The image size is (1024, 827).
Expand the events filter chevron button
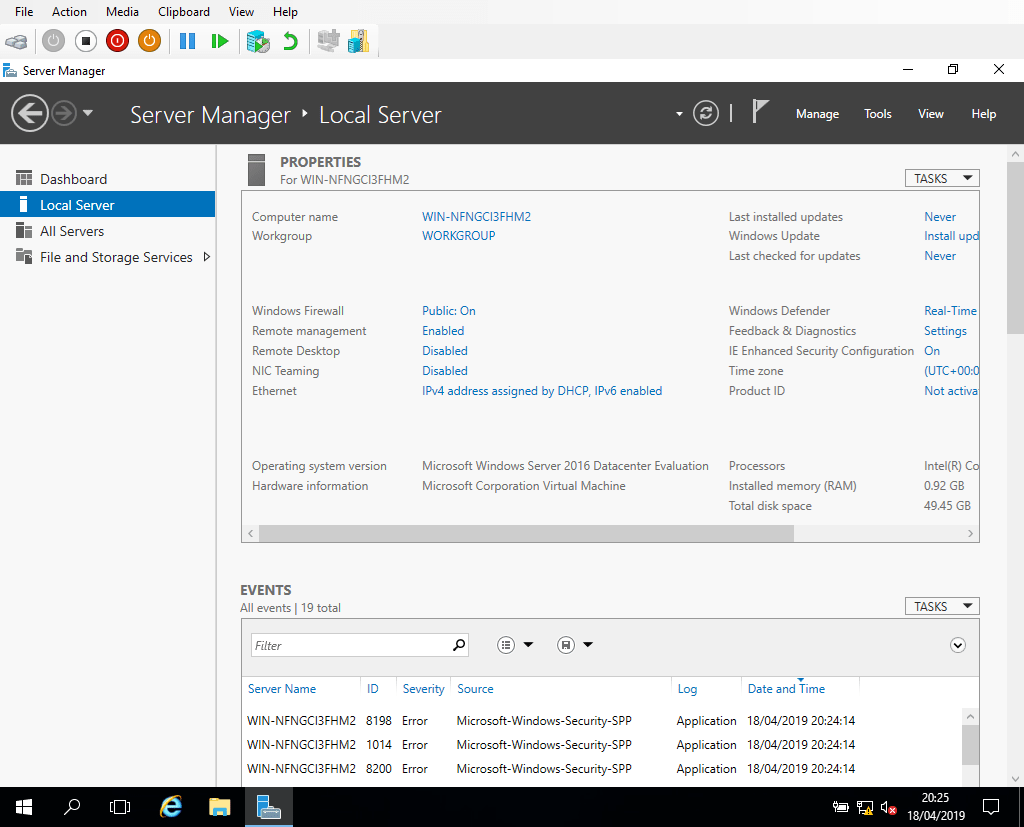click(x=957, y=645)
